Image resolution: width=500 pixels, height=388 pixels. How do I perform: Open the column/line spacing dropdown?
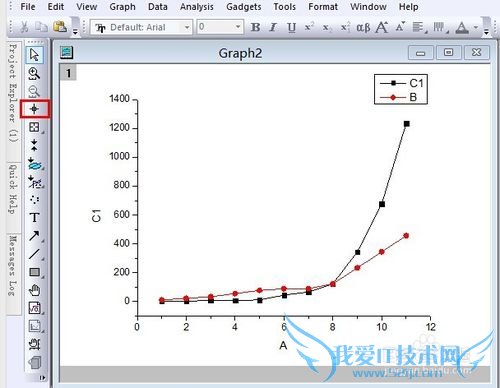(441, 27)
